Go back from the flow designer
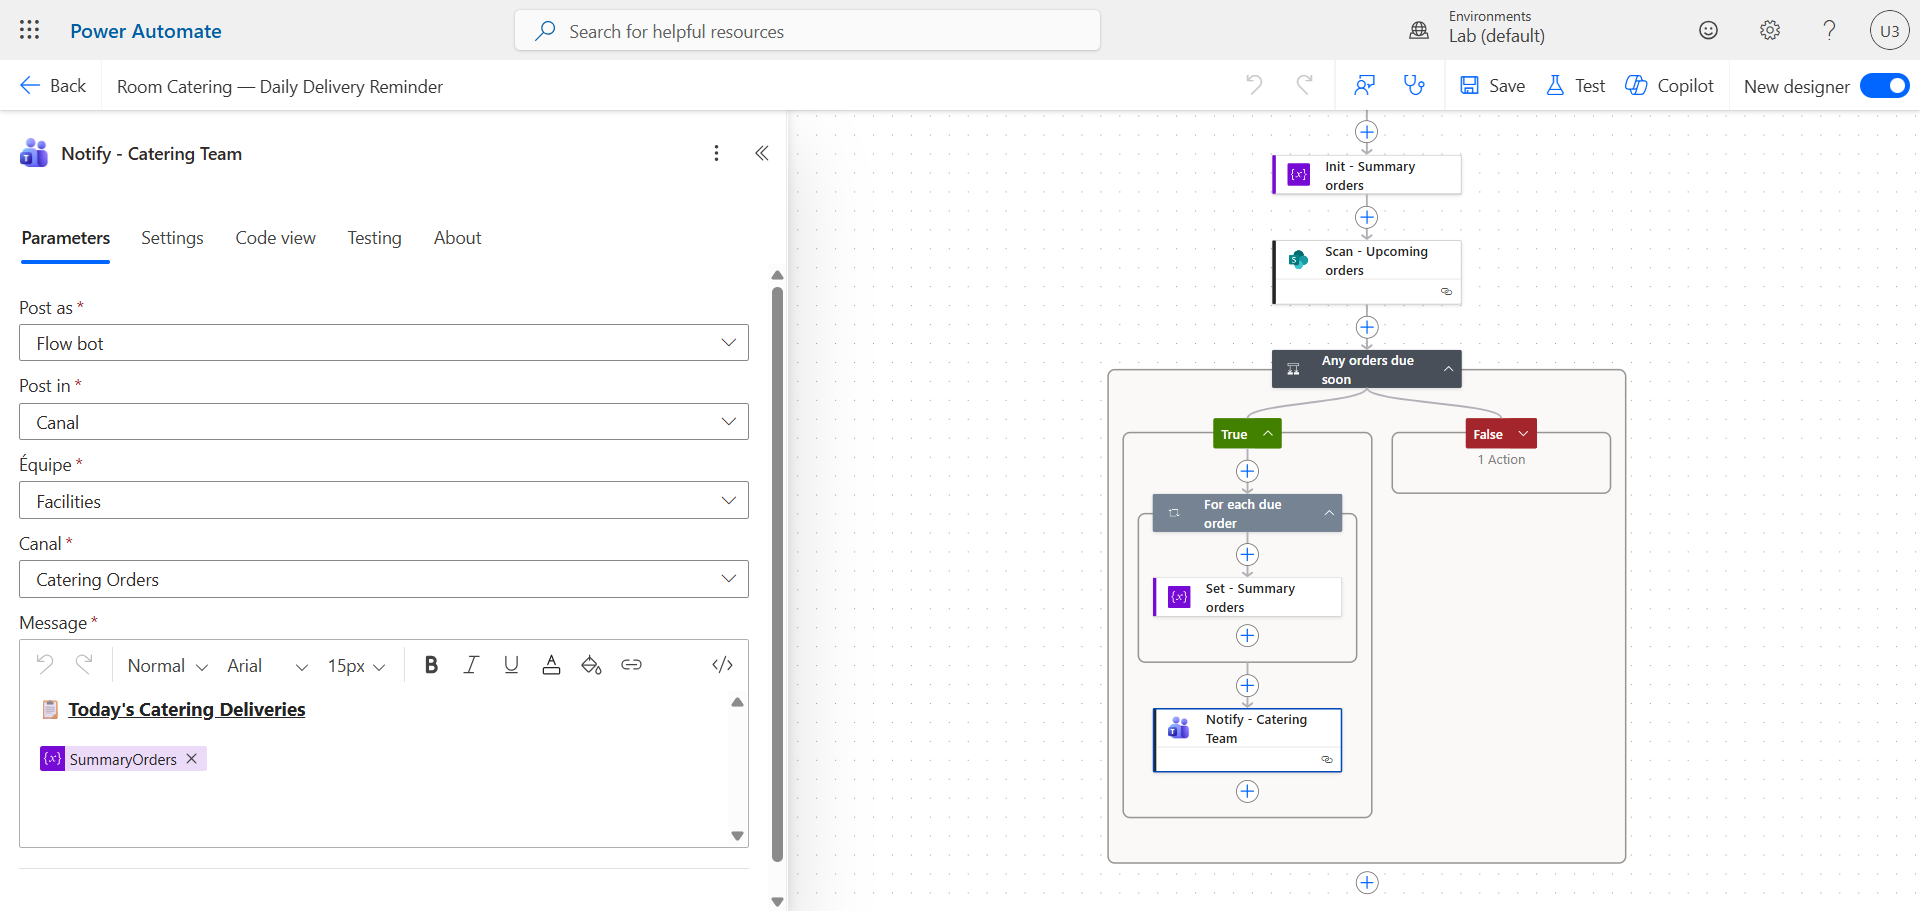Image resolution: width=1920 pixels, height=911 pixels. coord(53,86)
